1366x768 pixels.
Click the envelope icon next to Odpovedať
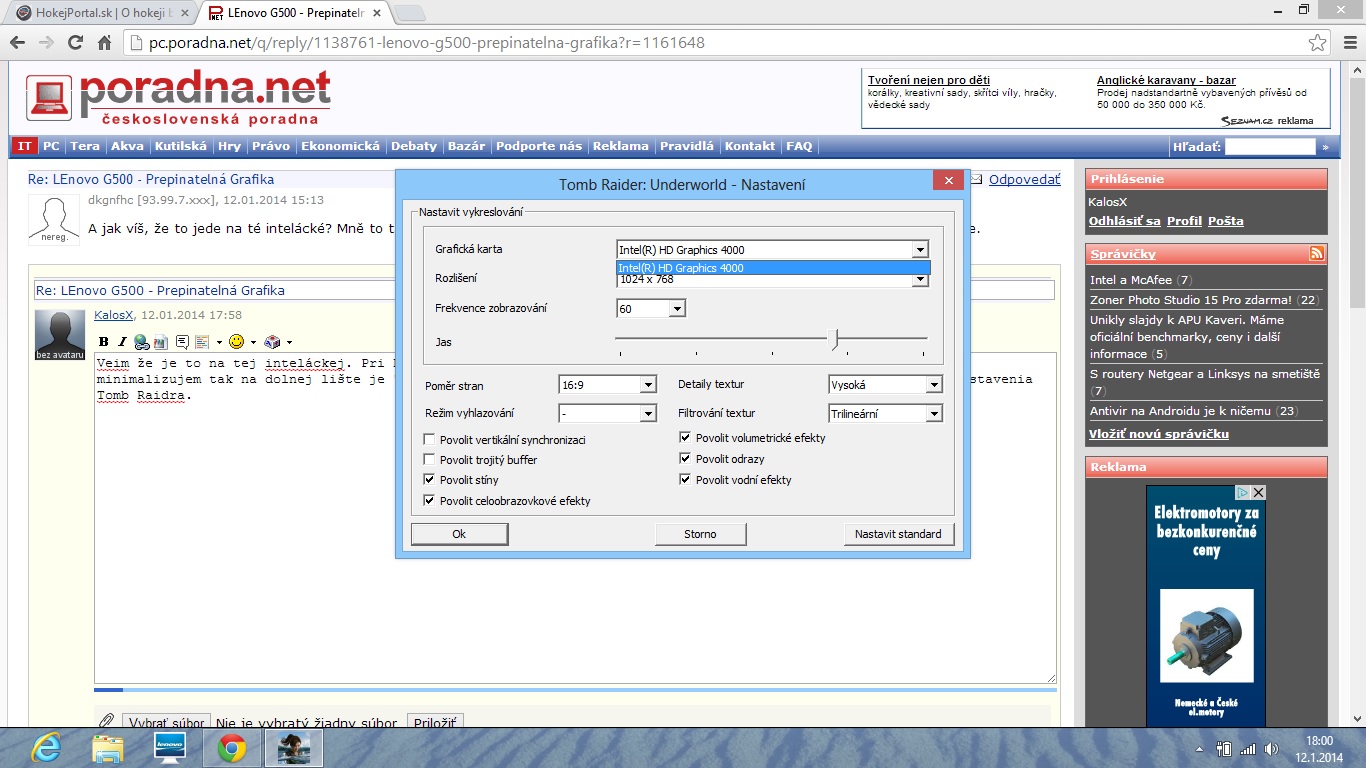click(978, 179)
